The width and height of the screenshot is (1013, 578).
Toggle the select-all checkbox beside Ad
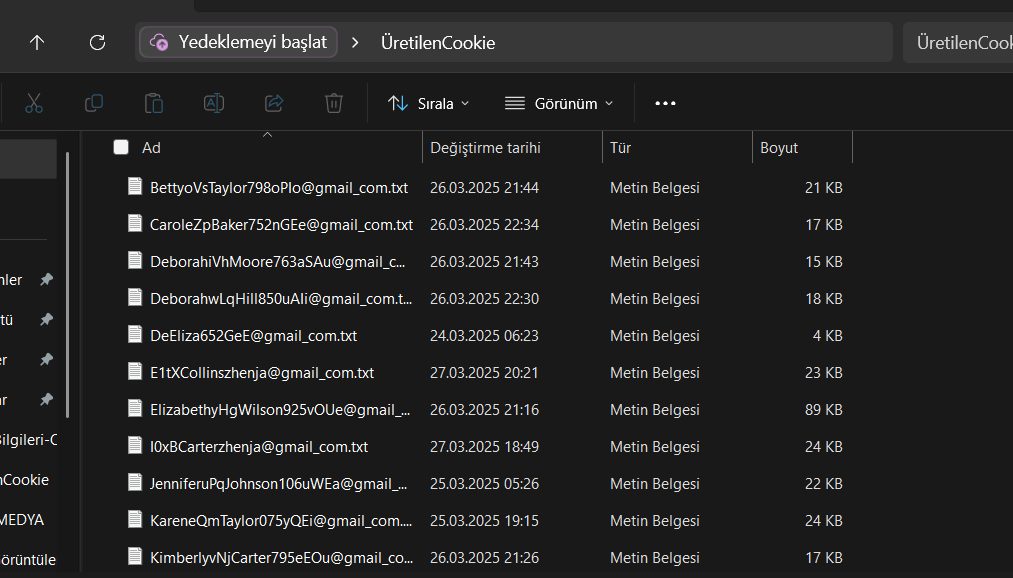121,147
